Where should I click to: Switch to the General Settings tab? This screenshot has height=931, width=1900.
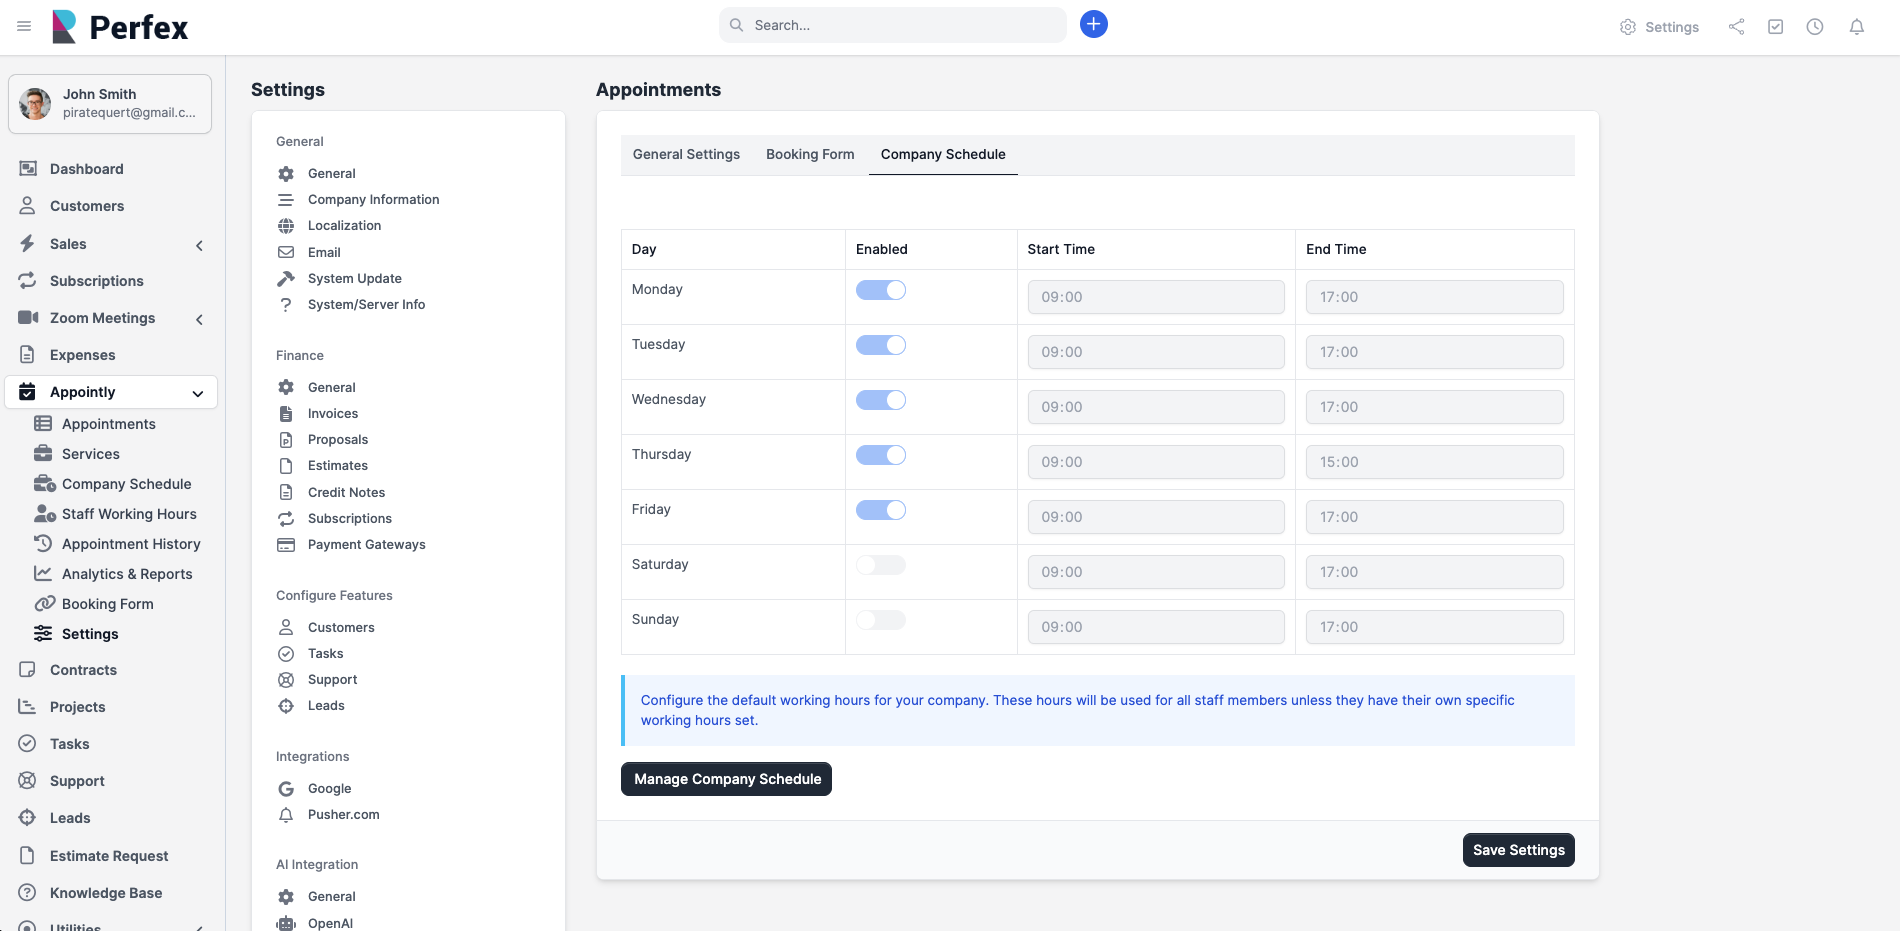[686, 154]
